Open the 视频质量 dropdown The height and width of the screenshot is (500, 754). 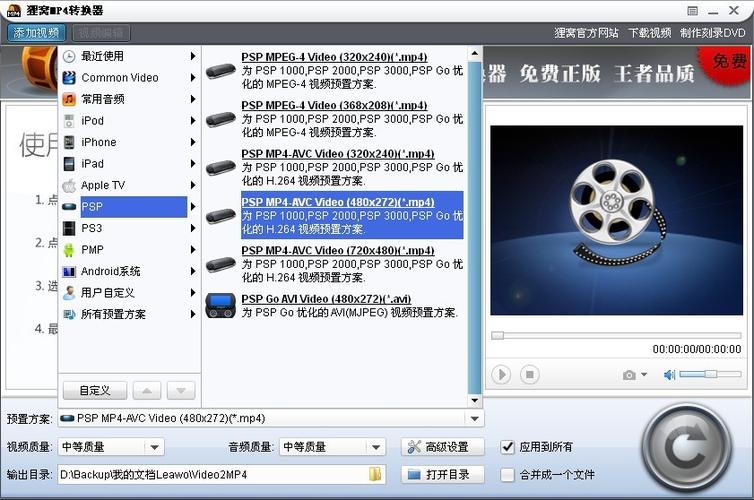coord(154,447)
